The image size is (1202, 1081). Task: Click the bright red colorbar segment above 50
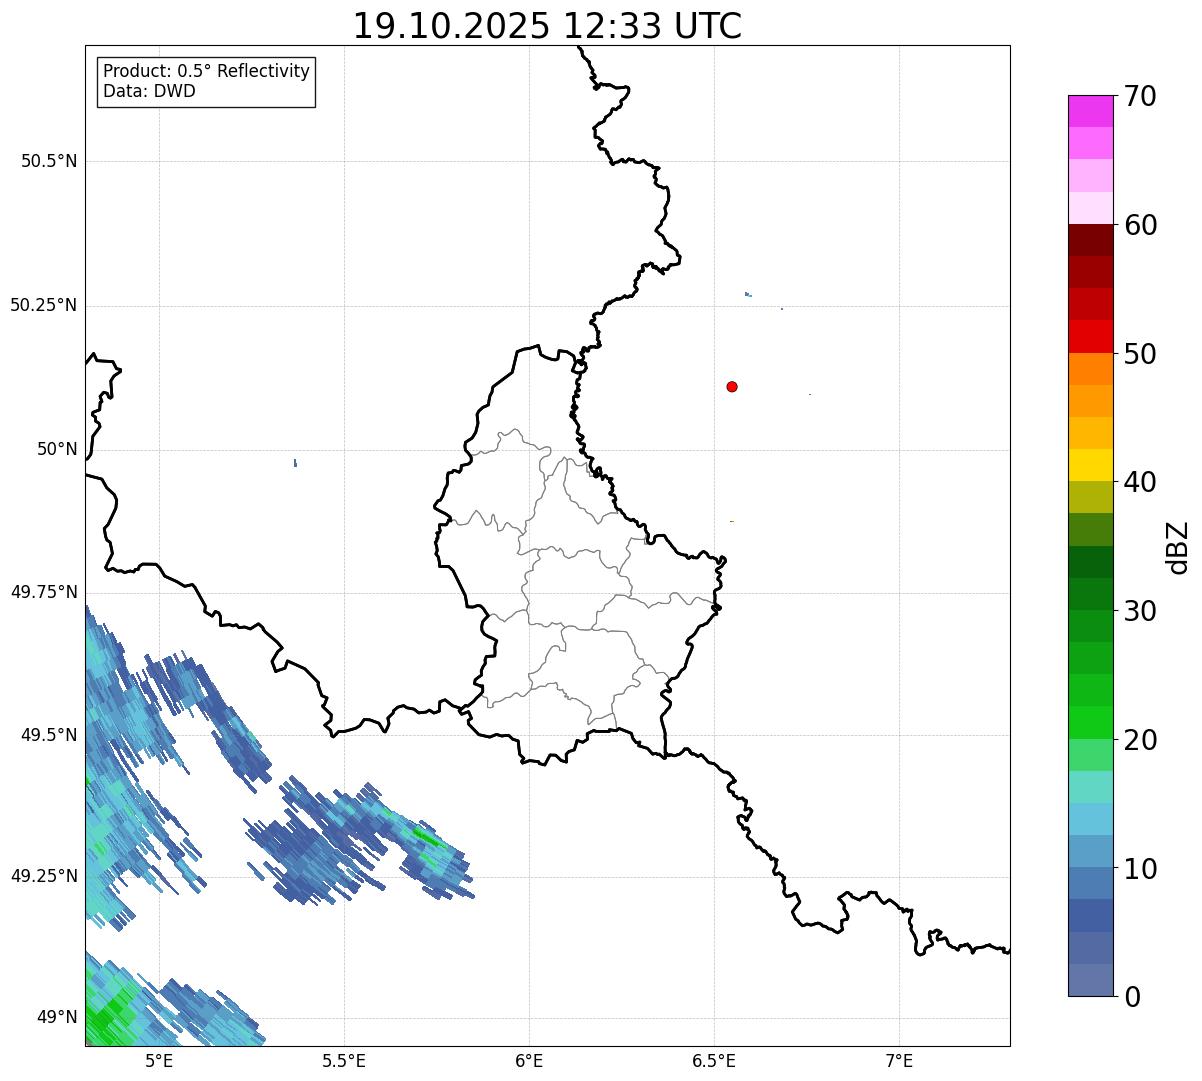[x=1090, y=336]
